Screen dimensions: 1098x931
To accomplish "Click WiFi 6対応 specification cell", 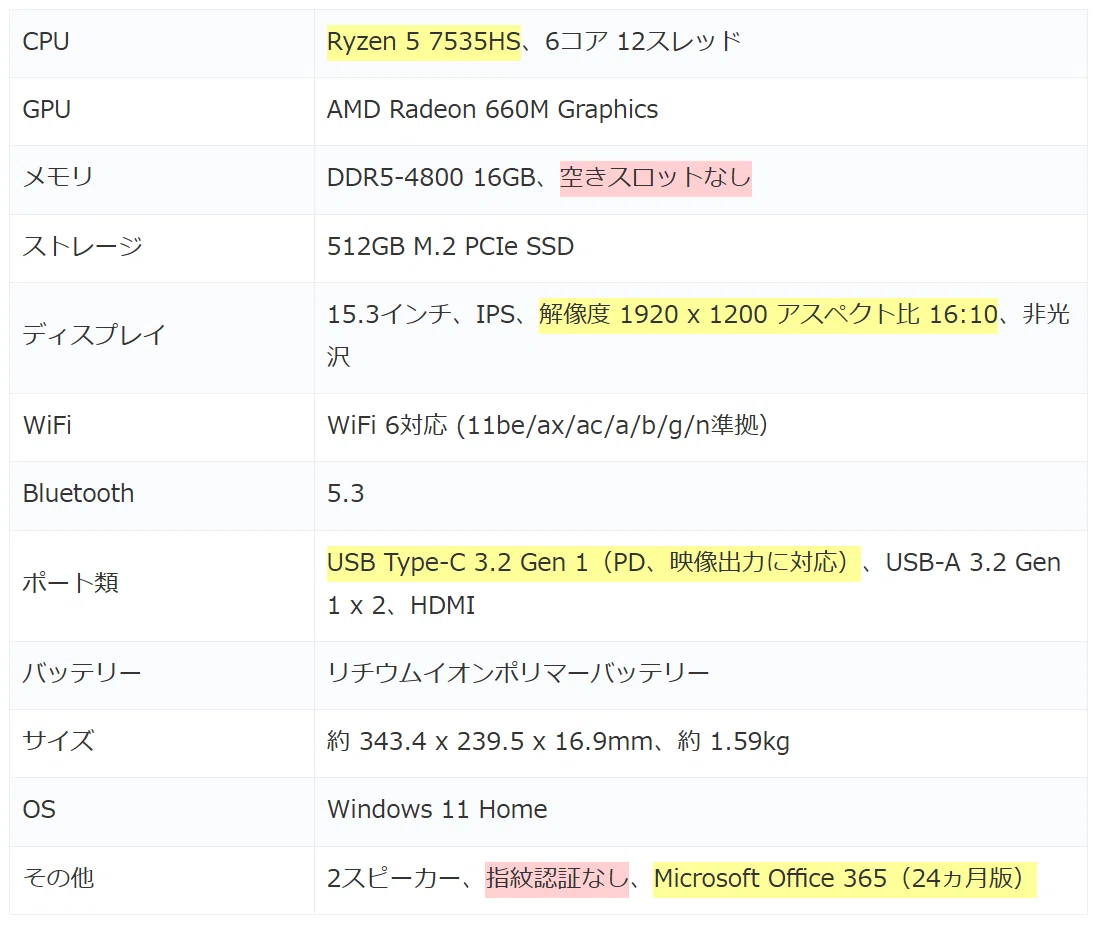I will pyautogui.click(x=548, y=425).
